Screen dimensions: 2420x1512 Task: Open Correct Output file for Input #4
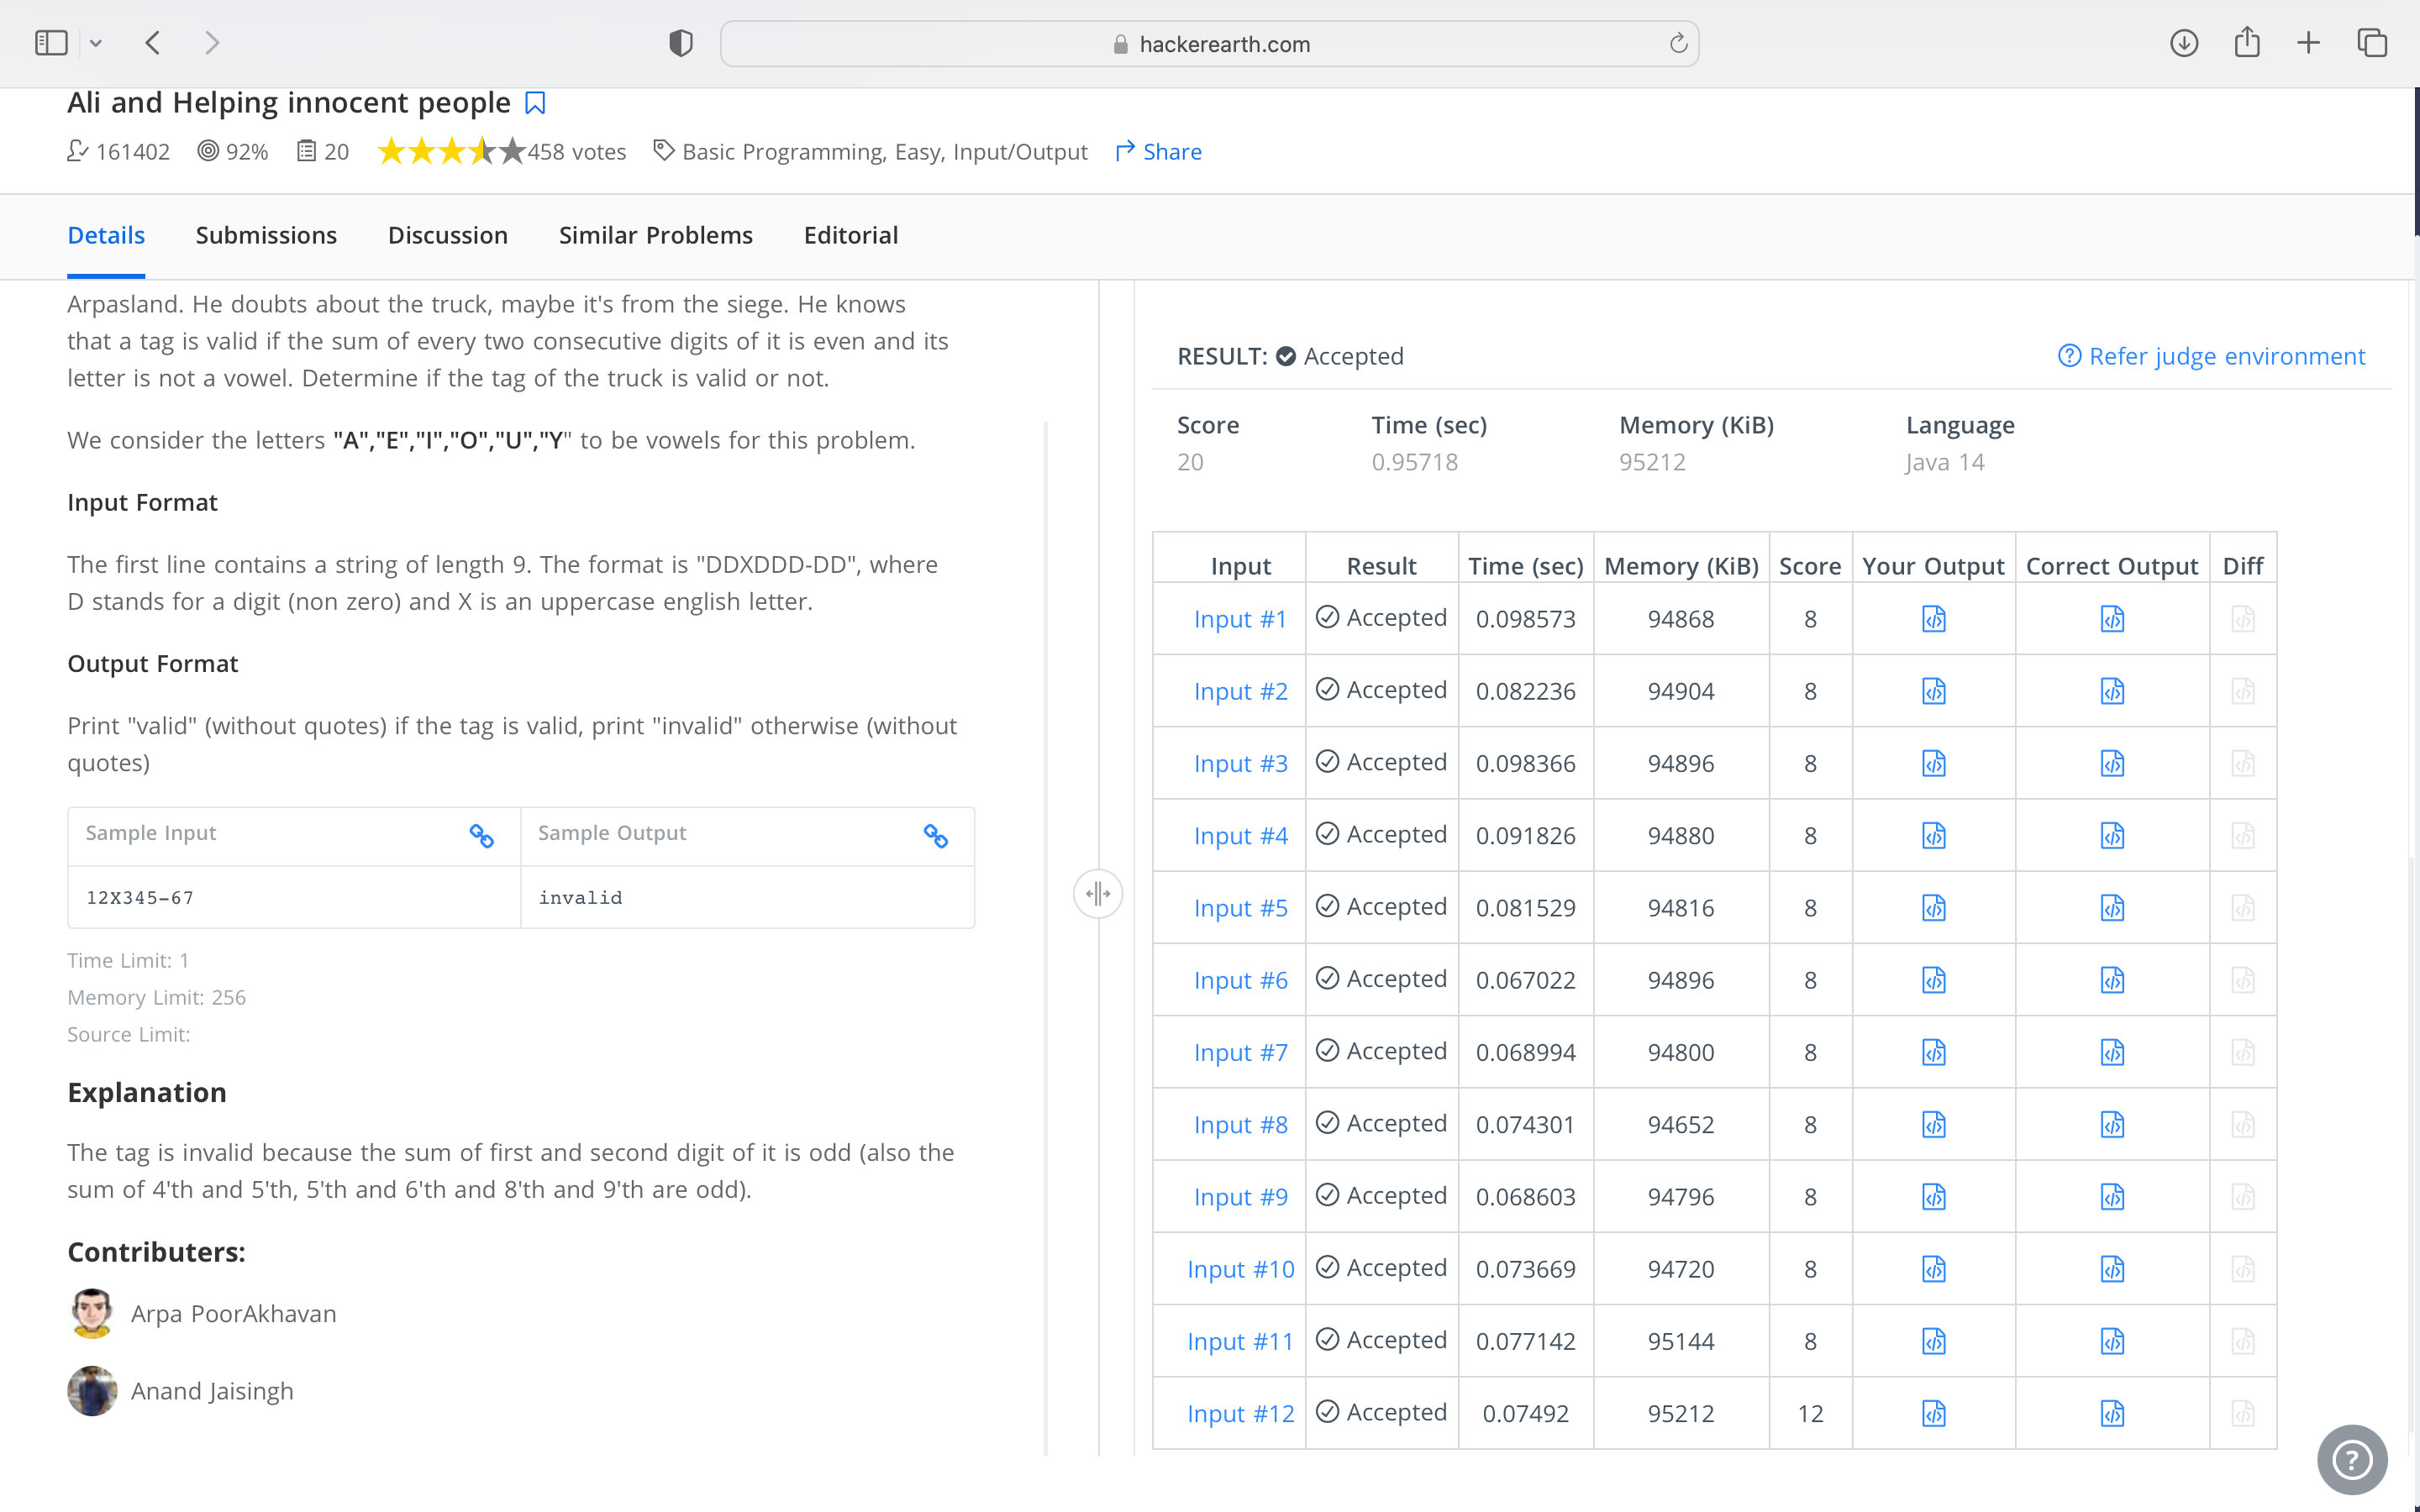(x=2111, y=835)
